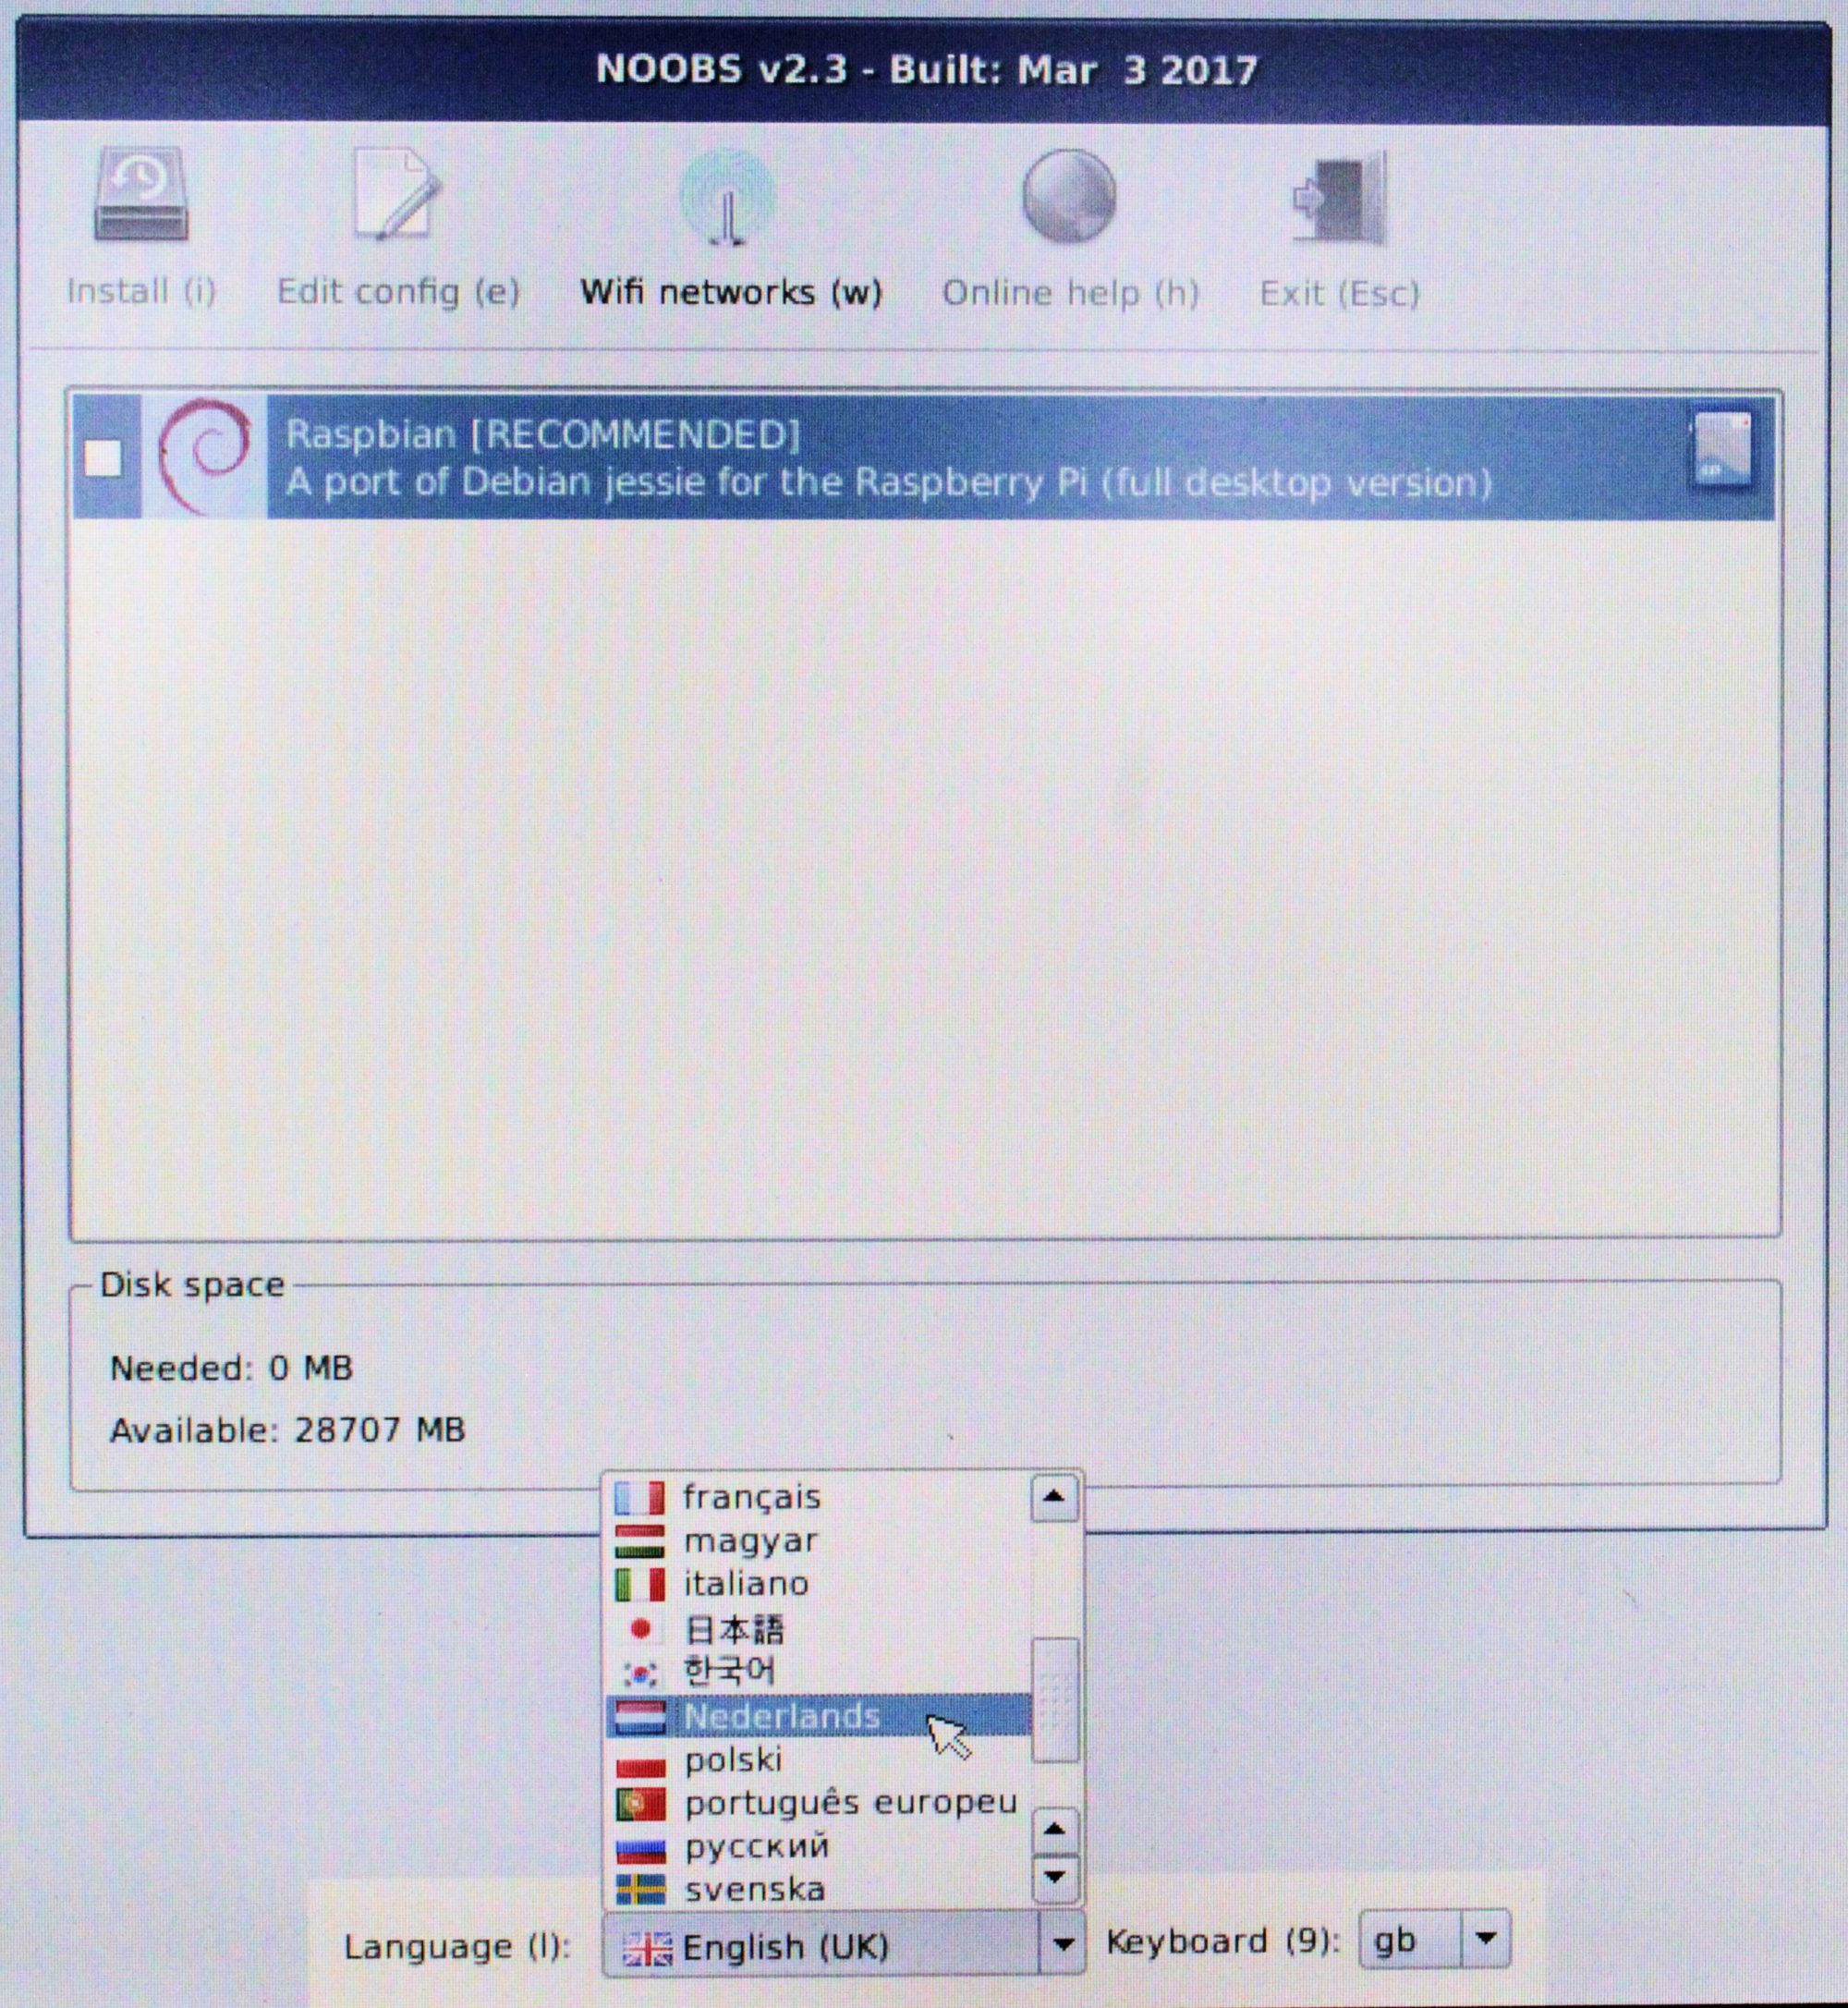1848x2008 pixels.
Task: Choose français from the language list
Action: pyautogui.click(x=818, y=1498)
